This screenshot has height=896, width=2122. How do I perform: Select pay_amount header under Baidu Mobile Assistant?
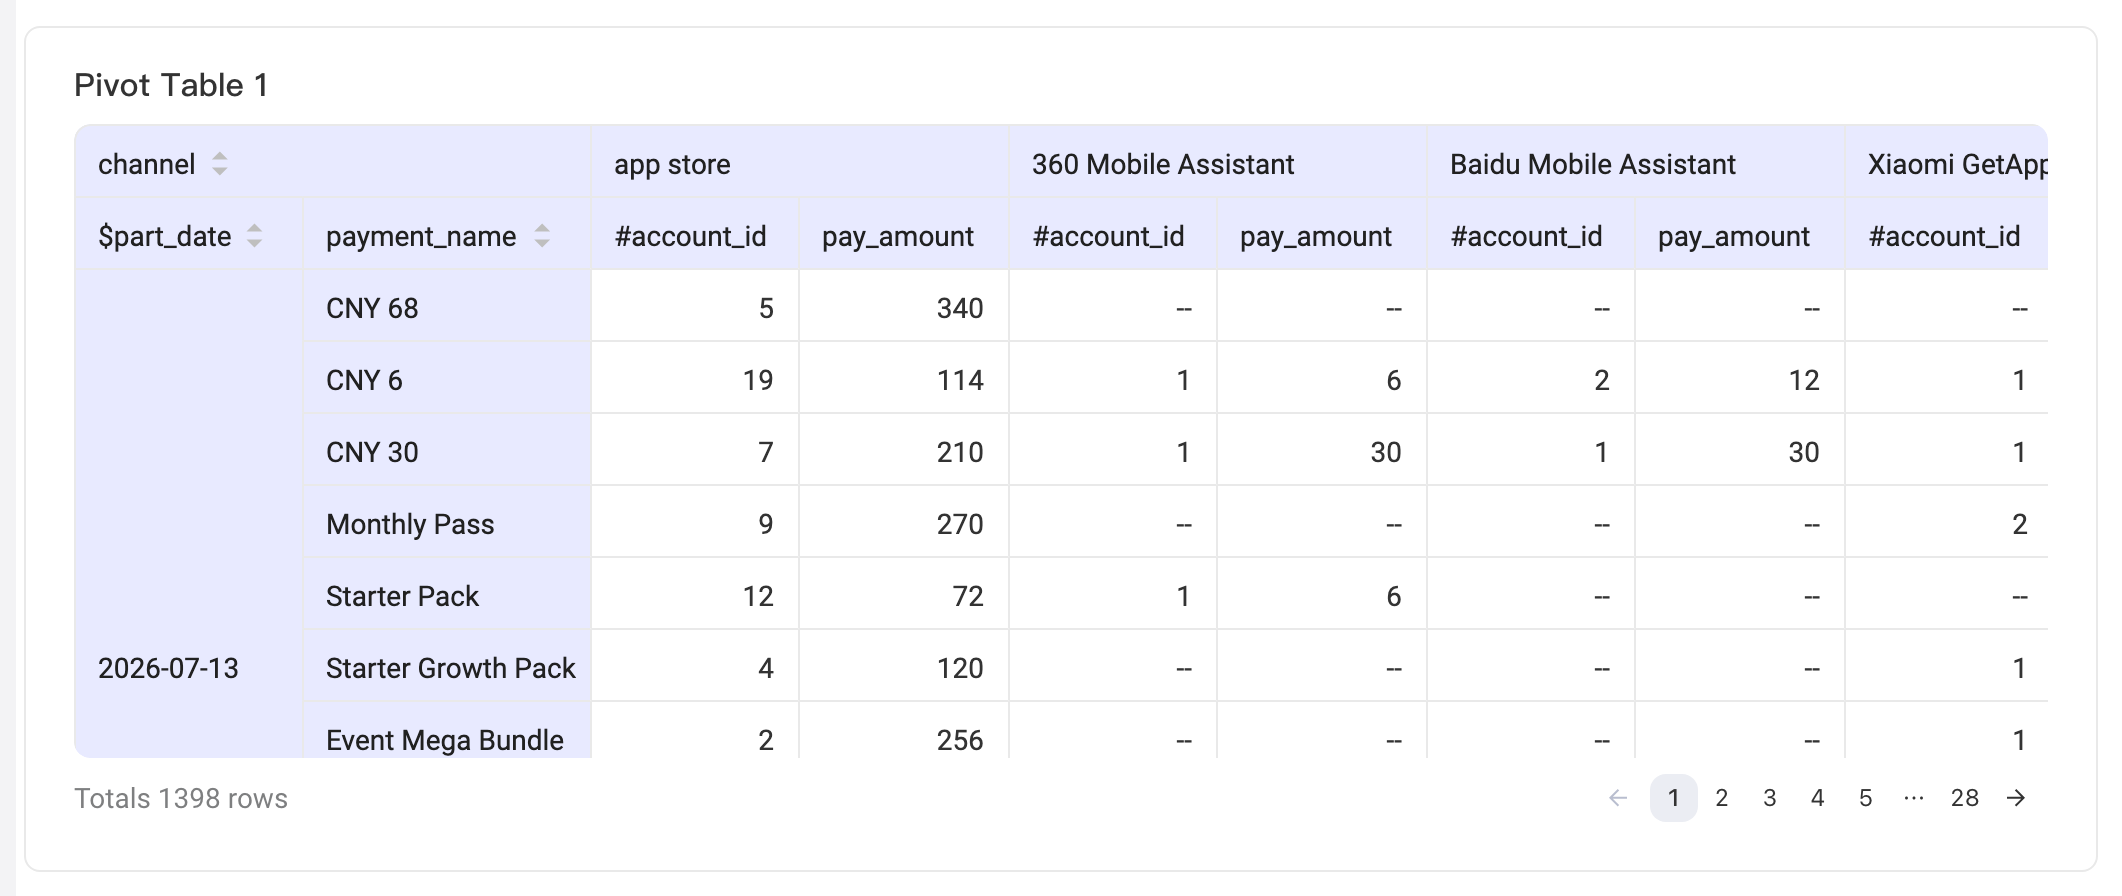click(x=1734, y=236)
